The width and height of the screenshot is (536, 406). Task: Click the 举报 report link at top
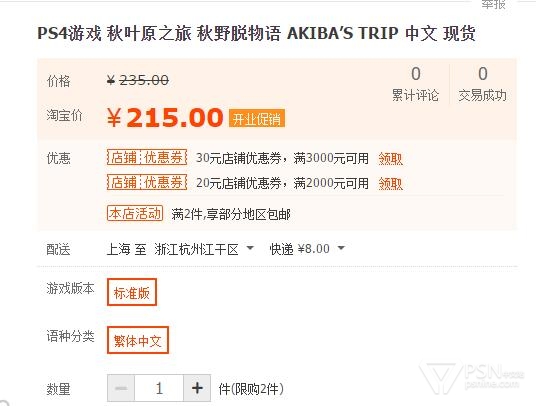coord(494,4)
